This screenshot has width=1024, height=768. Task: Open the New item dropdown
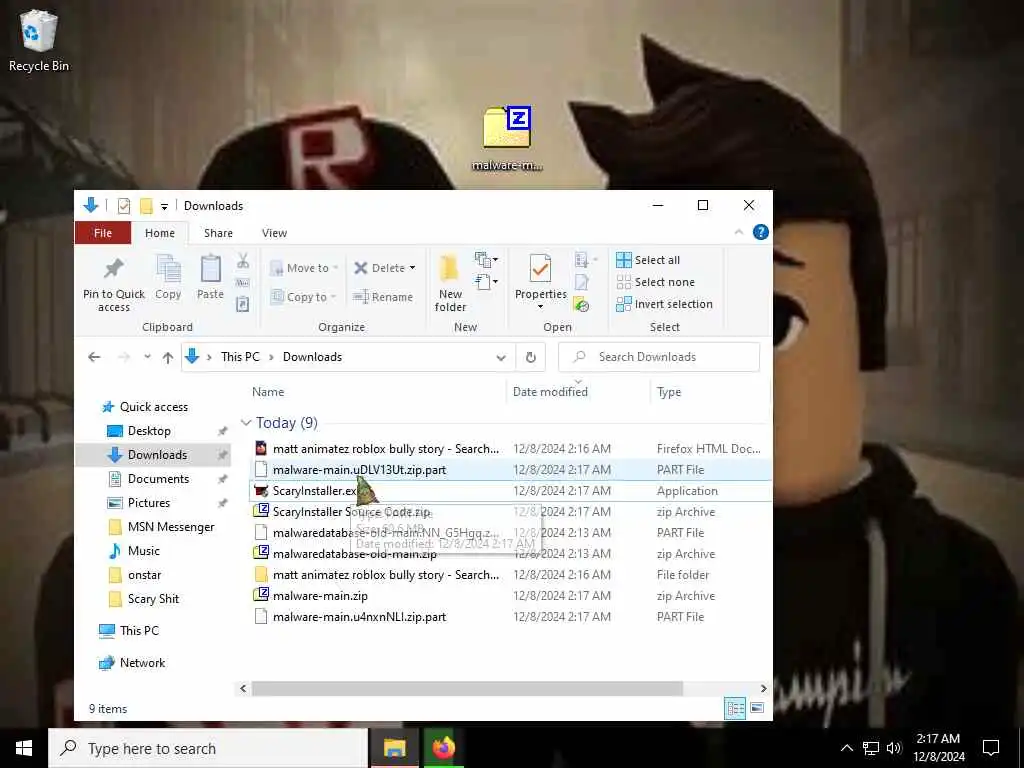(x=487, y=260)
